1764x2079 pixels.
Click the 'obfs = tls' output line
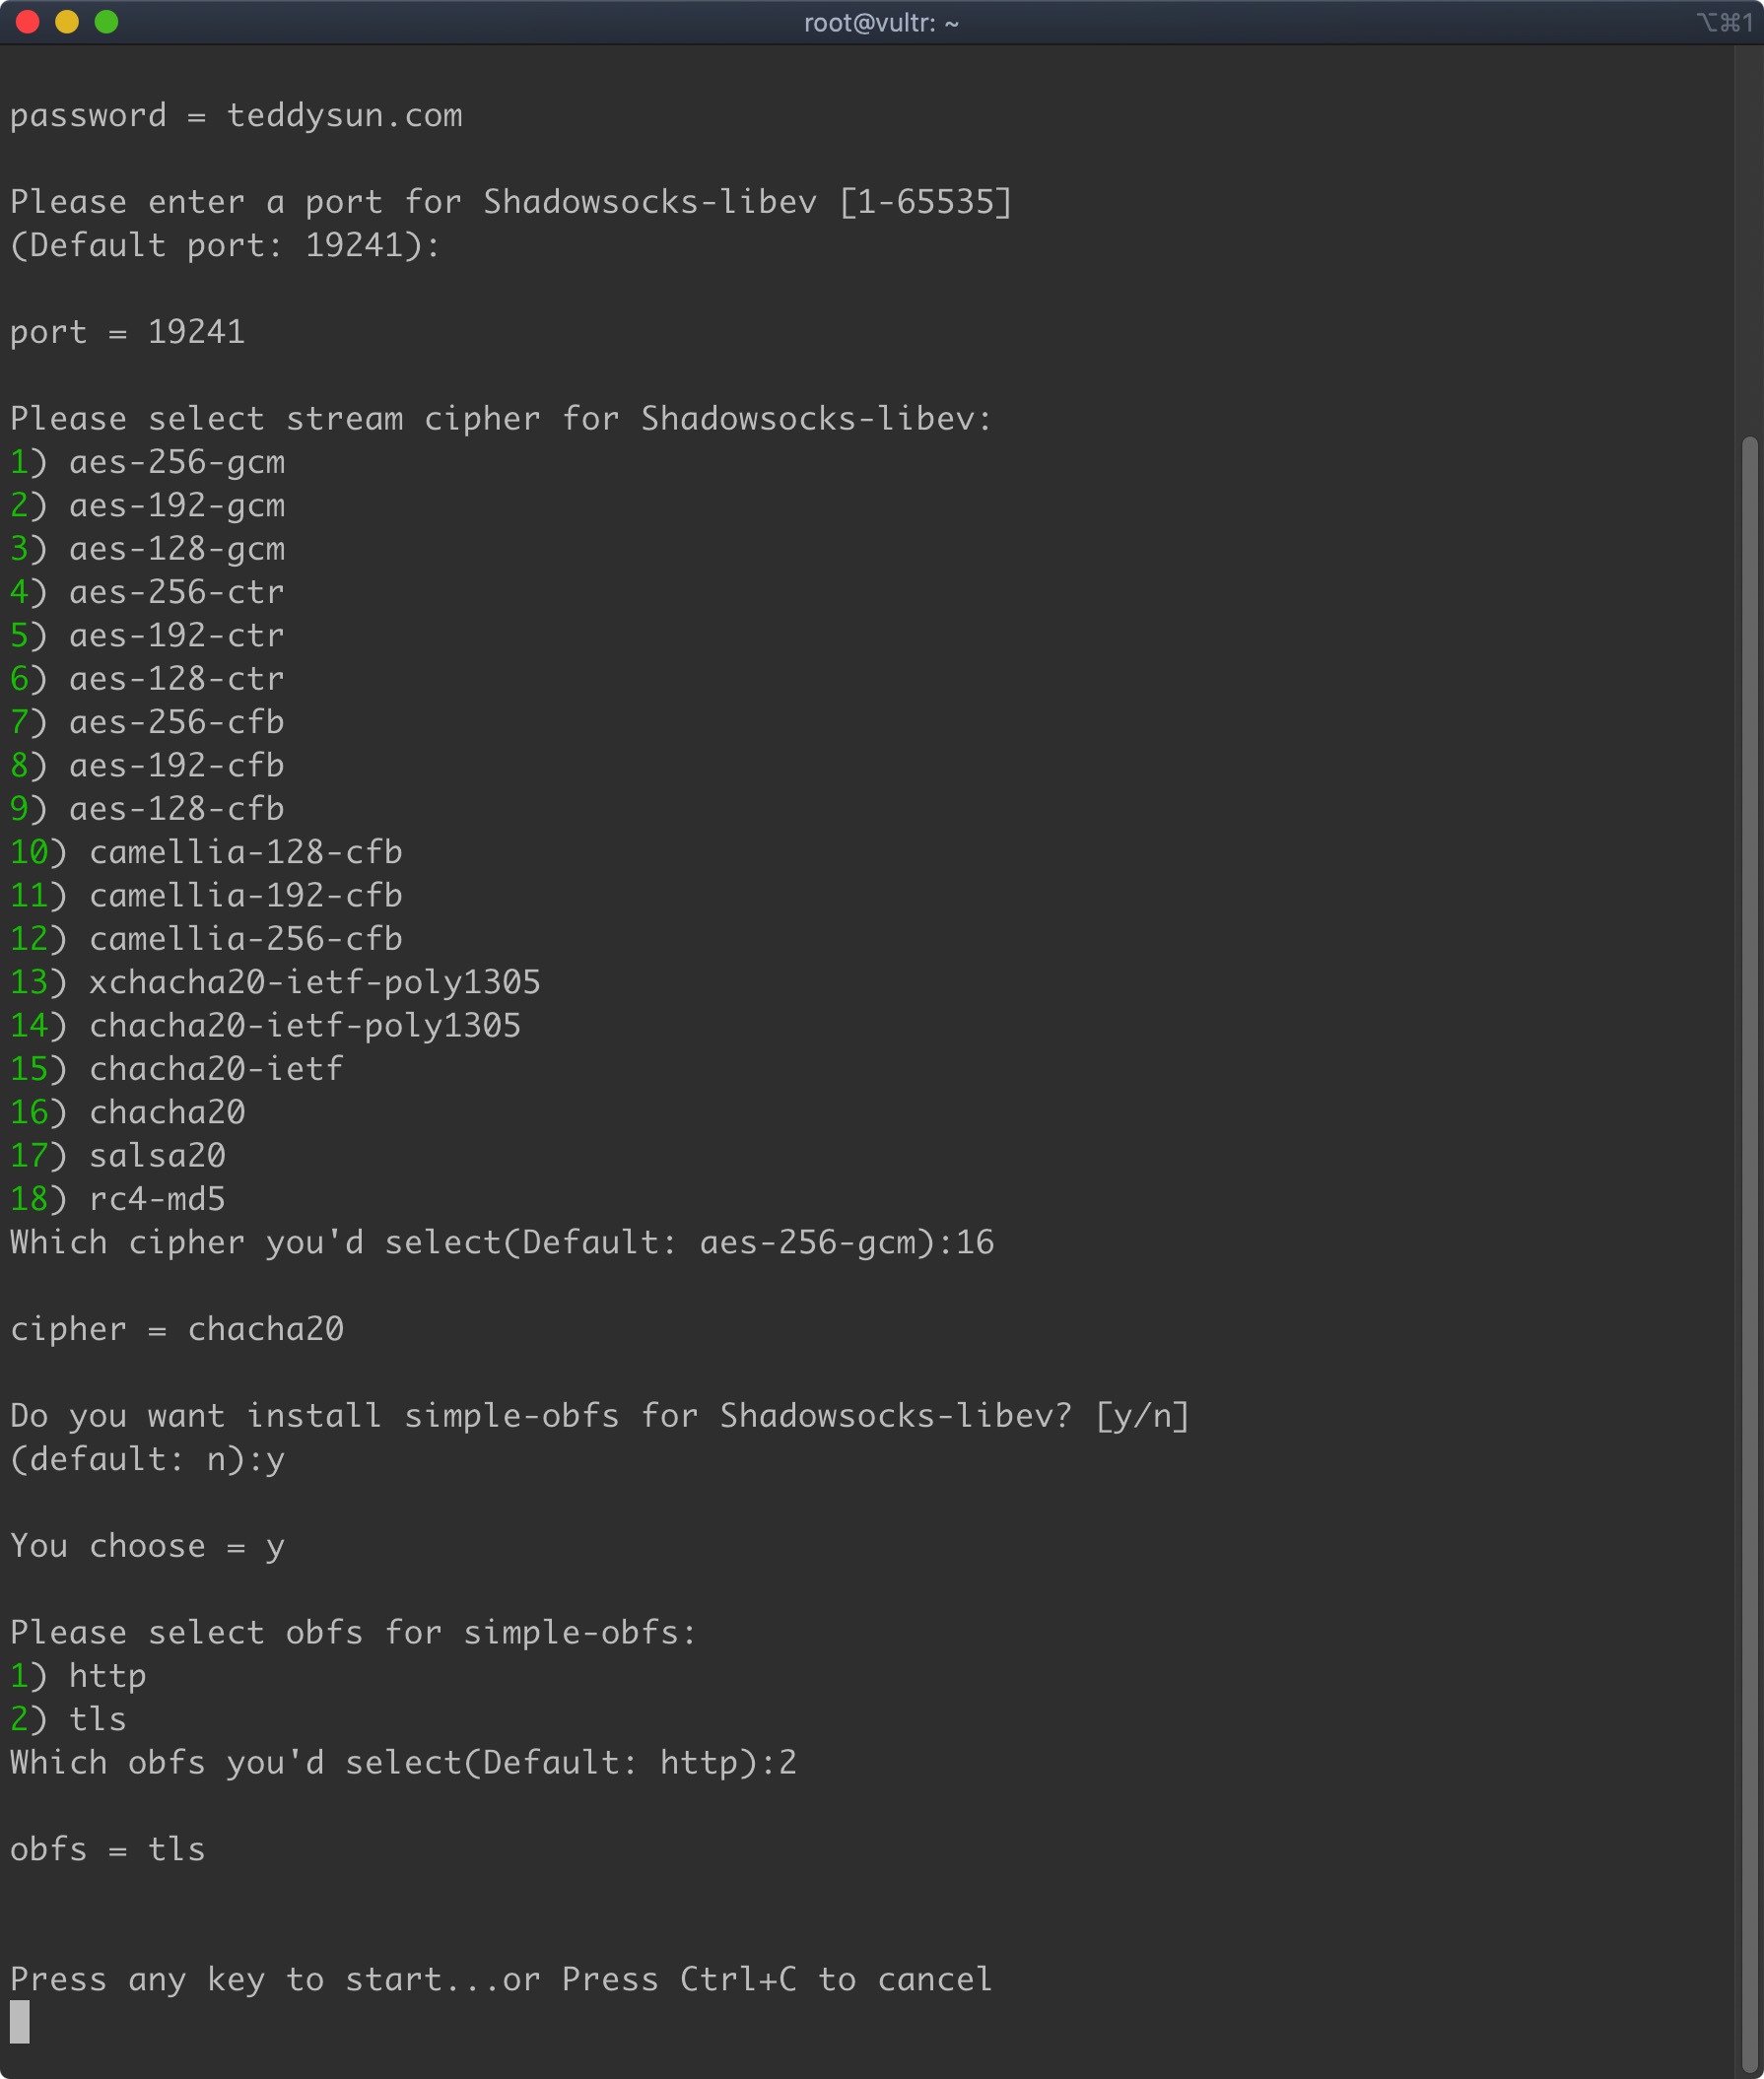[x=108, y=1849]
